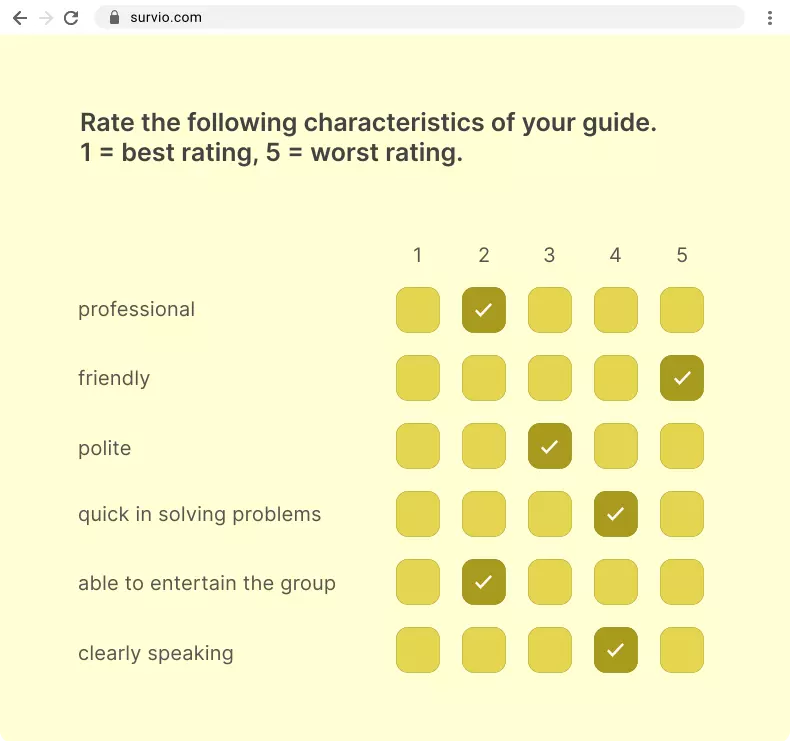Rate professional as 1
Viewport: 790px width, 741px height.
[418, 310]
